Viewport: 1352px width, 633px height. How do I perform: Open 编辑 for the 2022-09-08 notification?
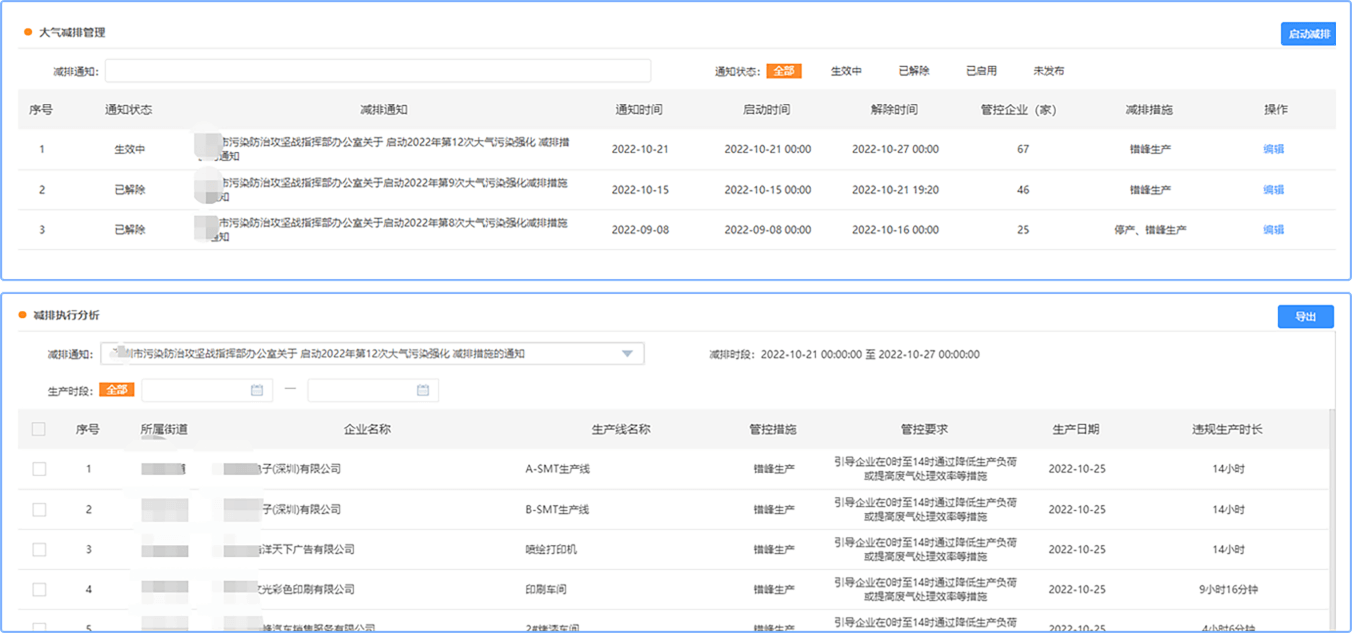1273,230
